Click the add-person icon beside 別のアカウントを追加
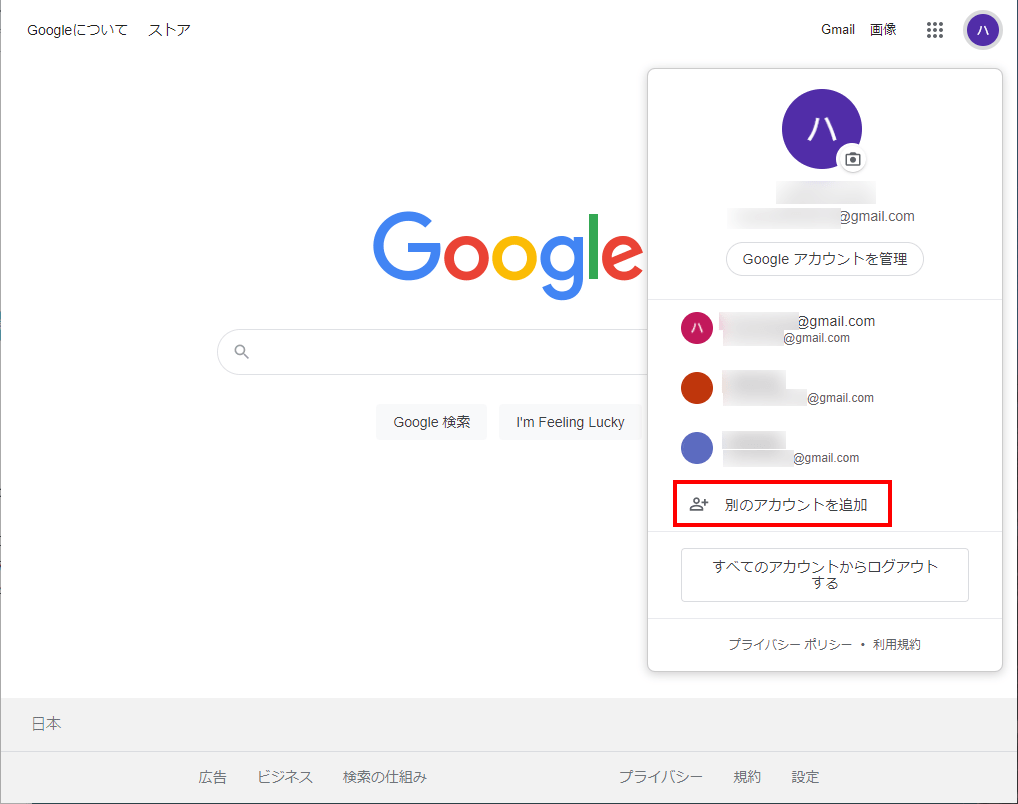 [699, 504]
